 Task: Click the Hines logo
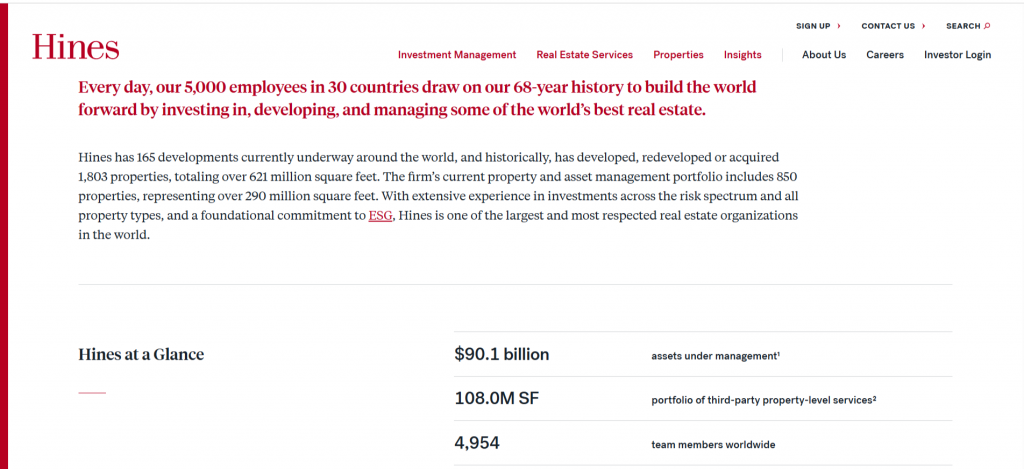(x=75, y=47)
